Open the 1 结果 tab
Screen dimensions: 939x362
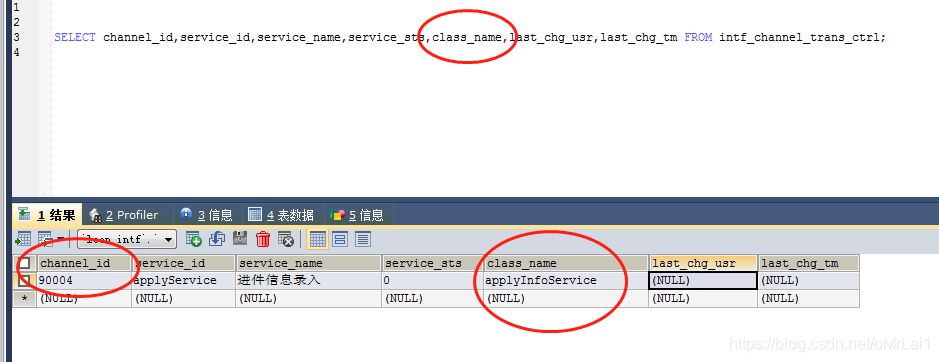[x=47, y=215]
